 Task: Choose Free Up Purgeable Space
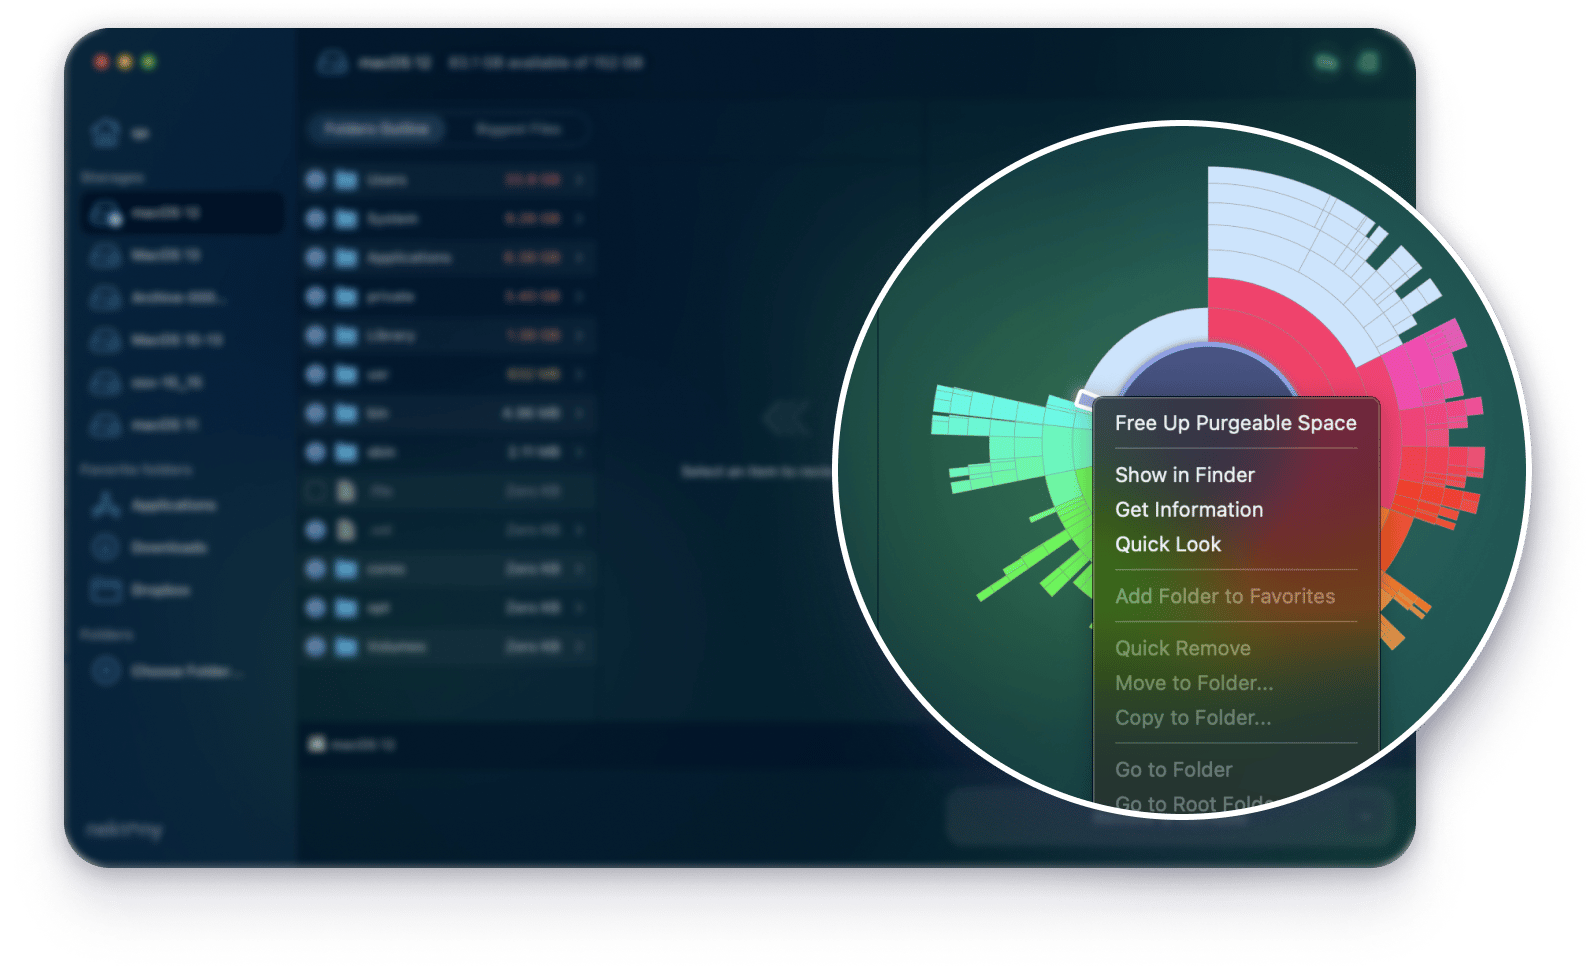(1235, 423)
